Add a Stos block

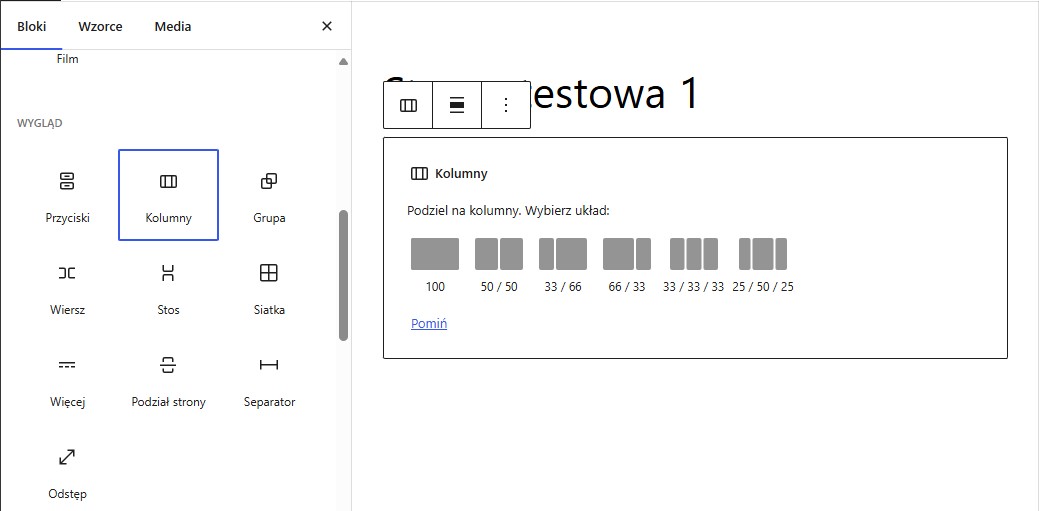168,287
